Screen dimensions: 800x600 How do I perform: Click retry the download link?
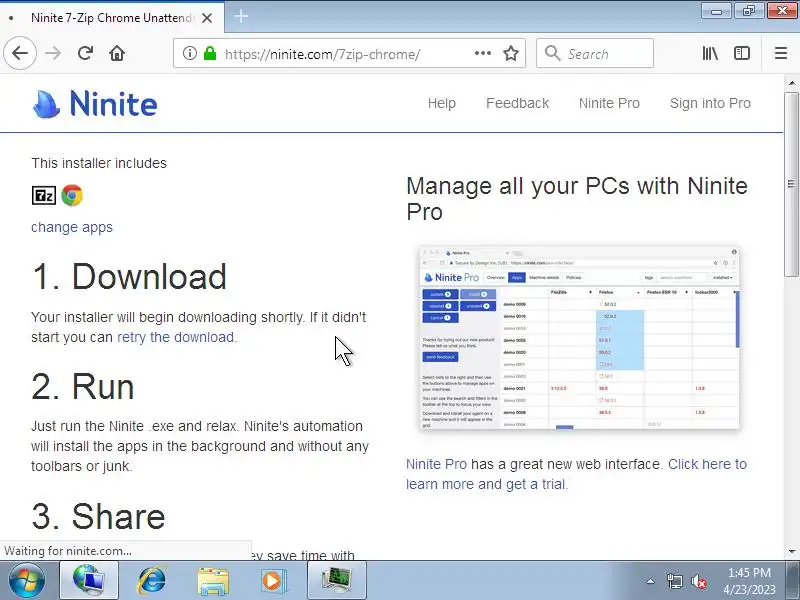176,337
